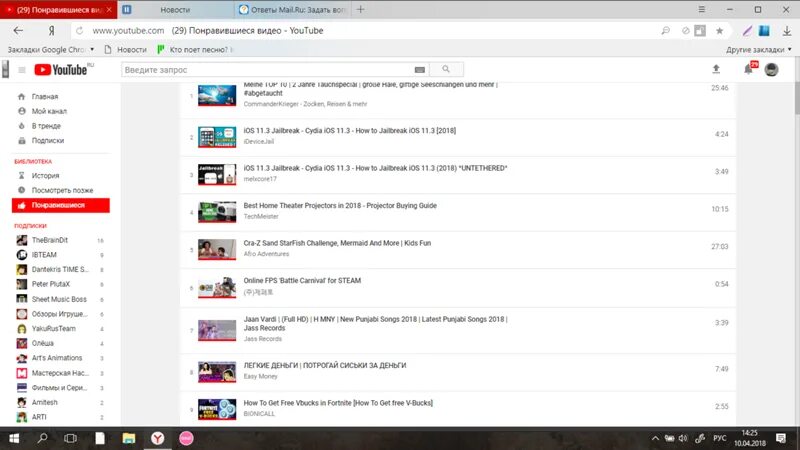Open taskbar volume speaker icon
Screen dimensions: 800x450
(x=683, y=438)
